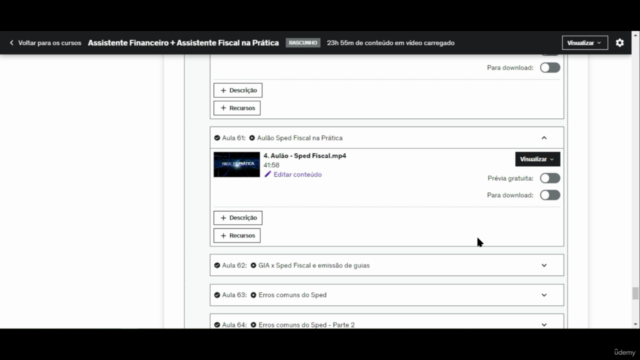Viewport: 640px width, 360px height.
Task: Click Voltar para os cursos link
Action: (x=49, y=43)
